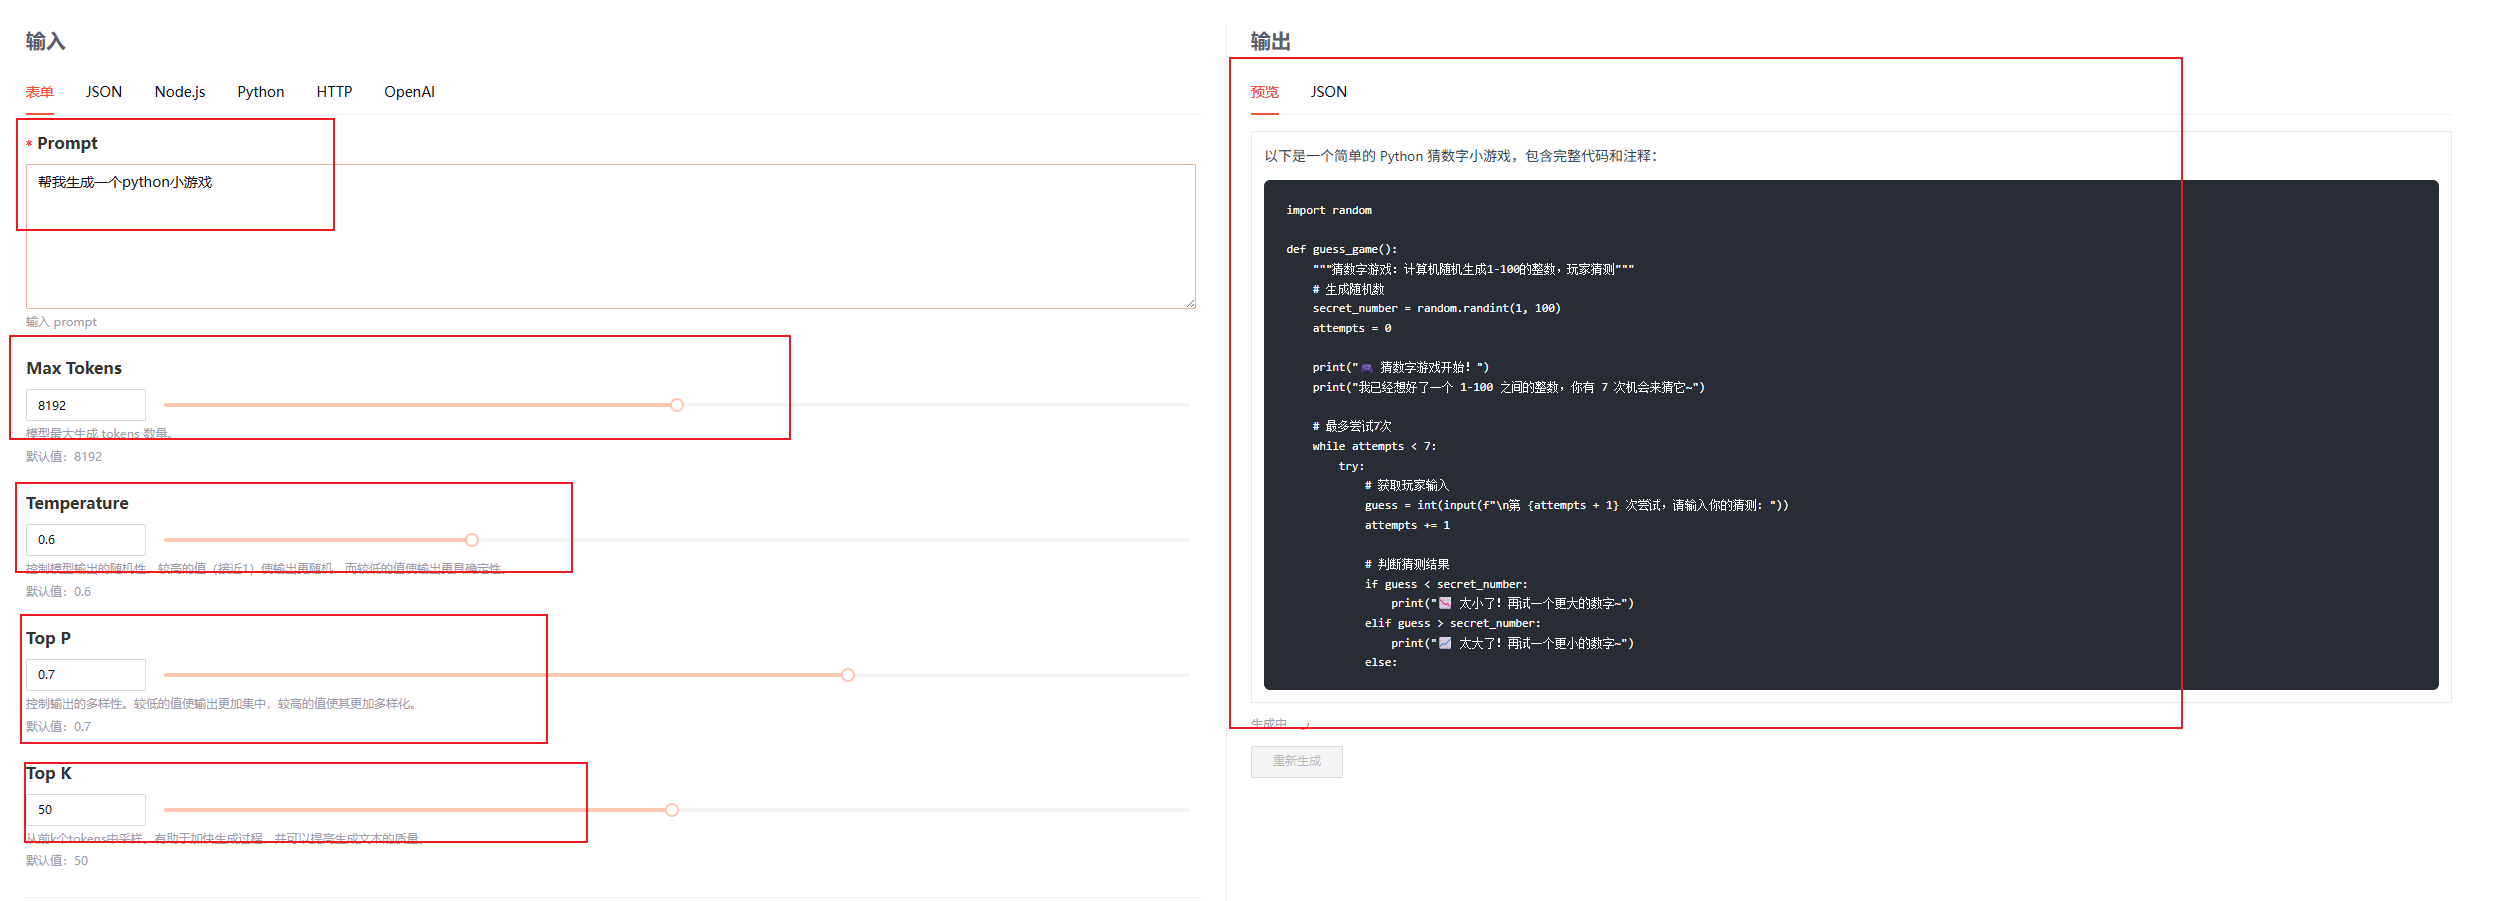
Task: Click the Temperature value field
Action: pos(86,540)
